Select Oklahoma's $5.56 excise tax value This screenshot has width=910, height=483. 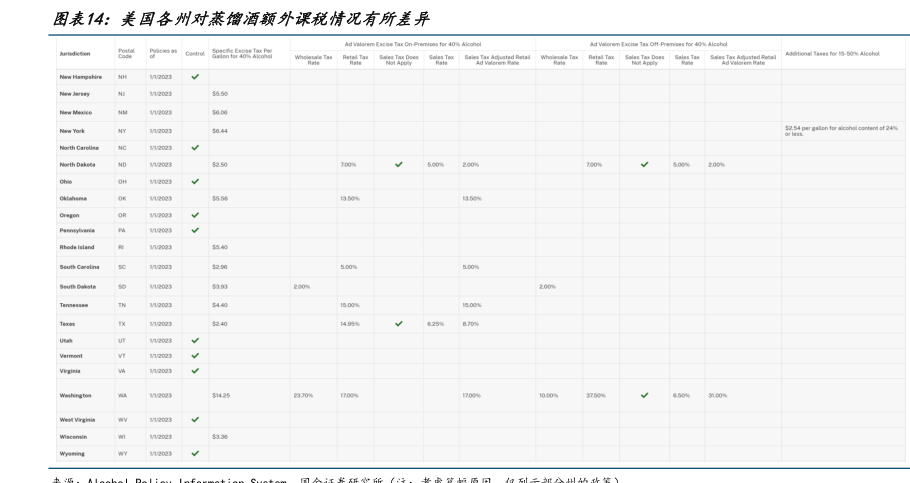click(x=219, y=199)
